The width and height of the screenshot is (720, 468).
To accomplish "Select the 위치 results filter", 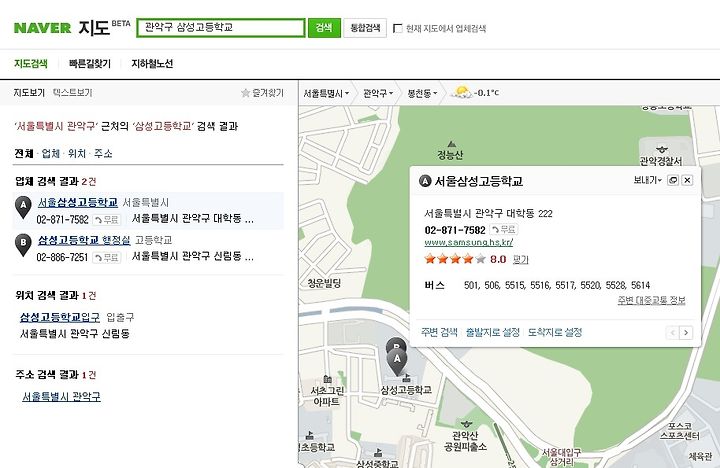I will pos(77,153).
